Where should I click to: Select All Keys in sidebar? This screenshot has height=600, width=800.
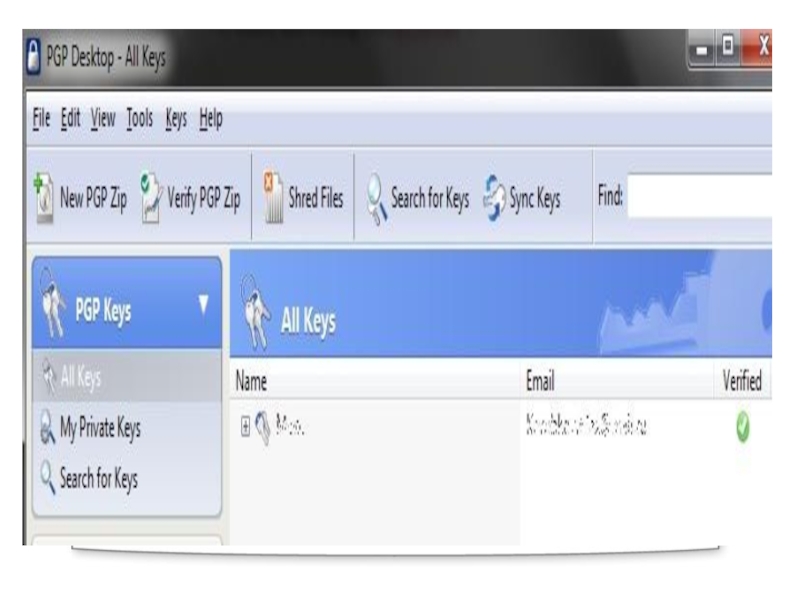(x=127, y=378)
